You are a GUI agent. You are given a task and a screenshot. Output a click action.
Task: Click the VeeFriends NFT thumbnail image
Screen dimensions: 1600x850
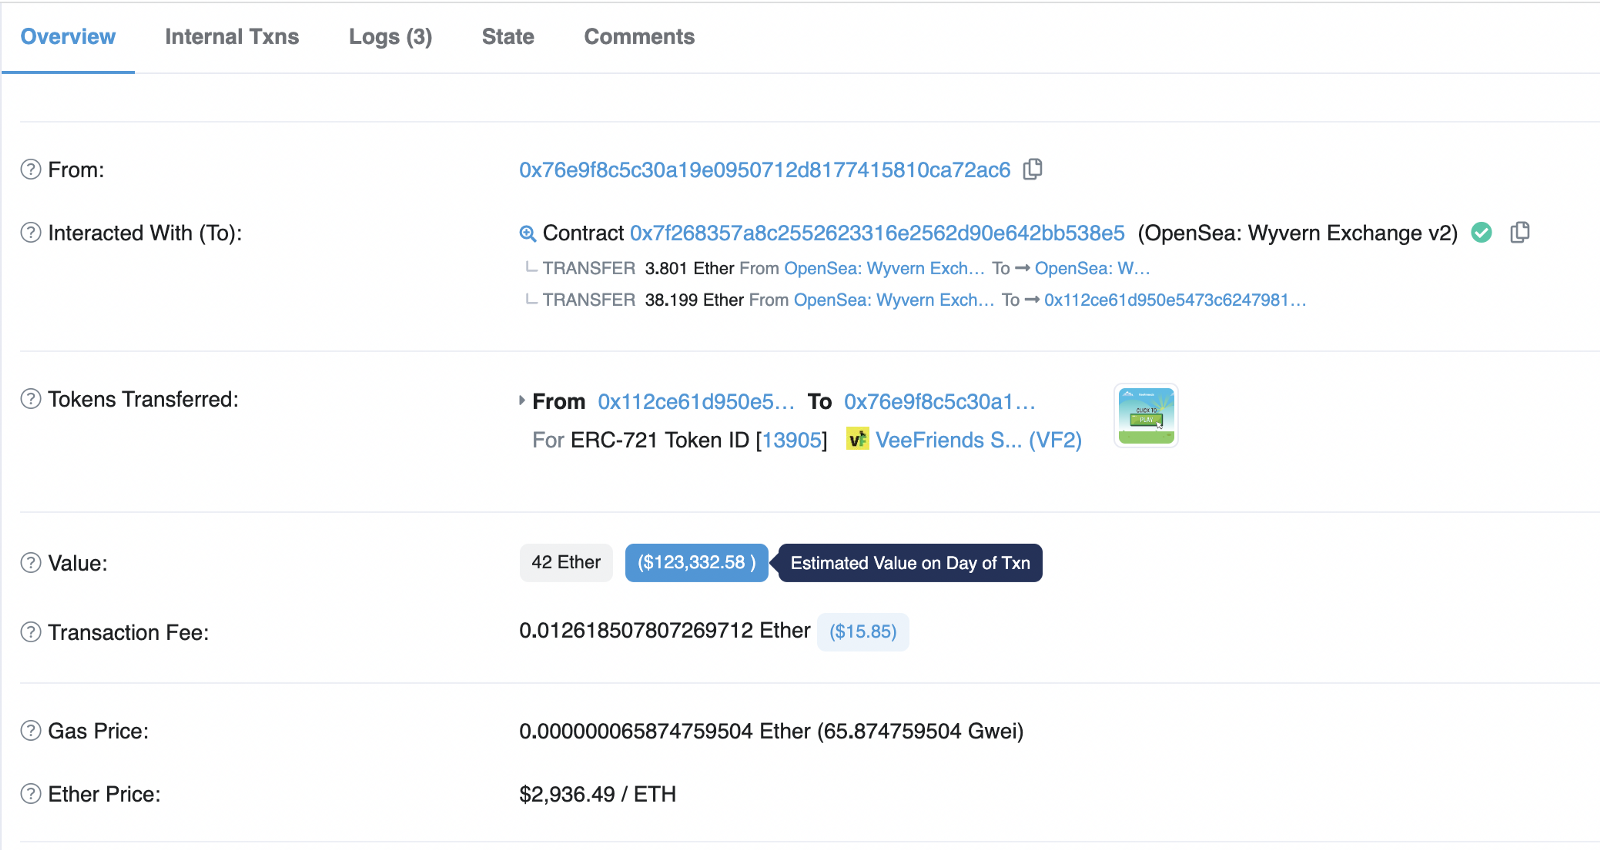[x=1145, y=415]
